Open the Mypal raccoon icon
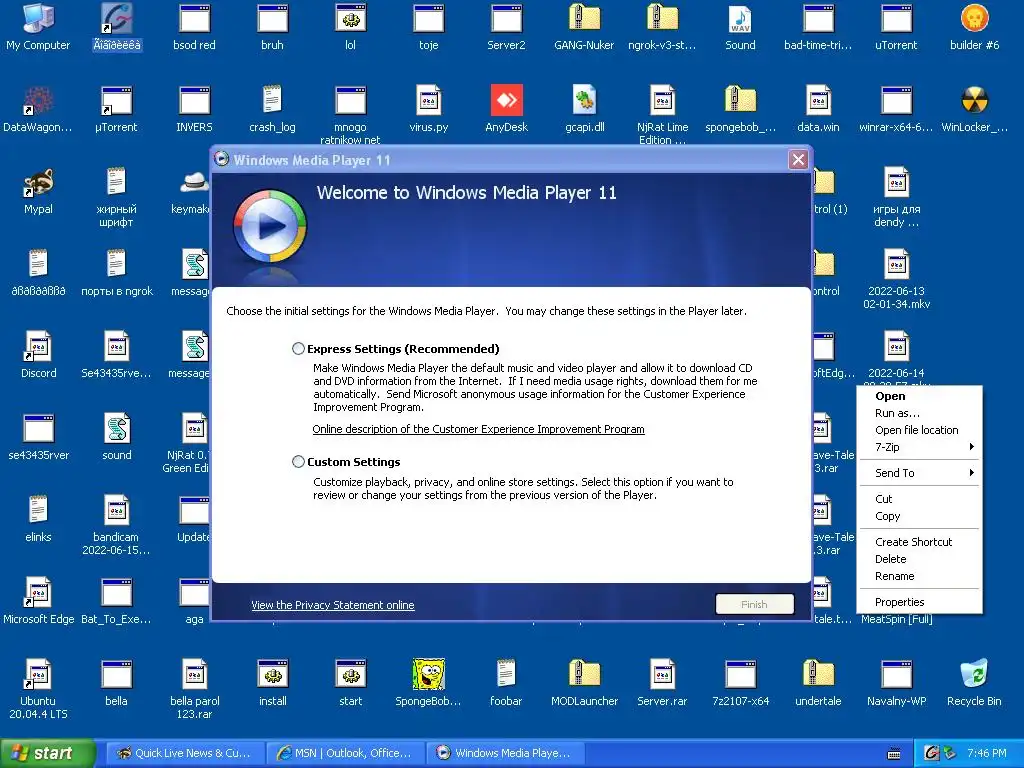The height and width of the screenshot is (768, 1024). coord(38,191)
